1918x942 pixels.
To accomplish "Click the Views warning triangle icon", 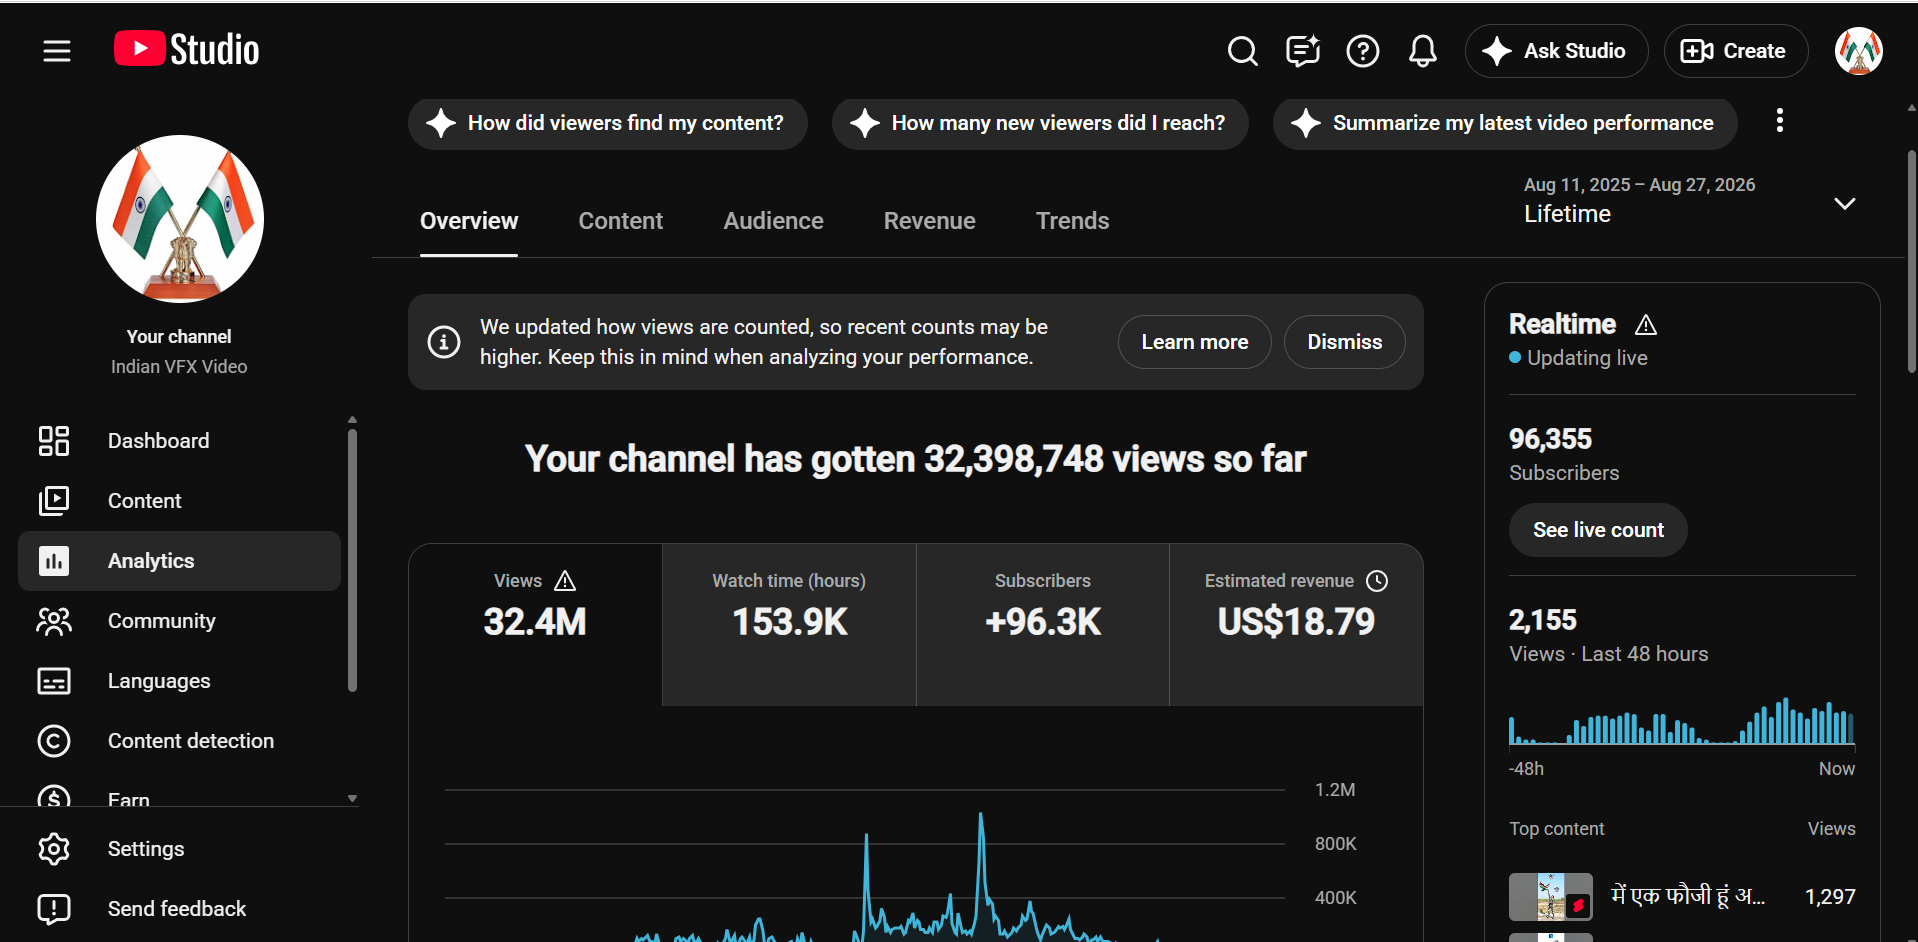I will 565,581.
